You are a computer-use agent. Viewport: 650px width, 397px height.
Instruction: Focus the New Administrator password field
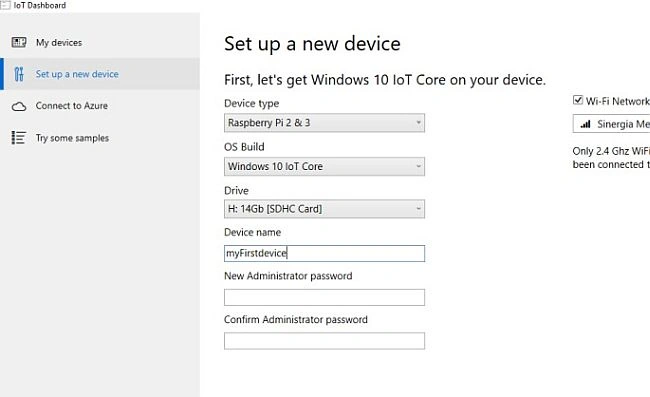coord(324,297)
